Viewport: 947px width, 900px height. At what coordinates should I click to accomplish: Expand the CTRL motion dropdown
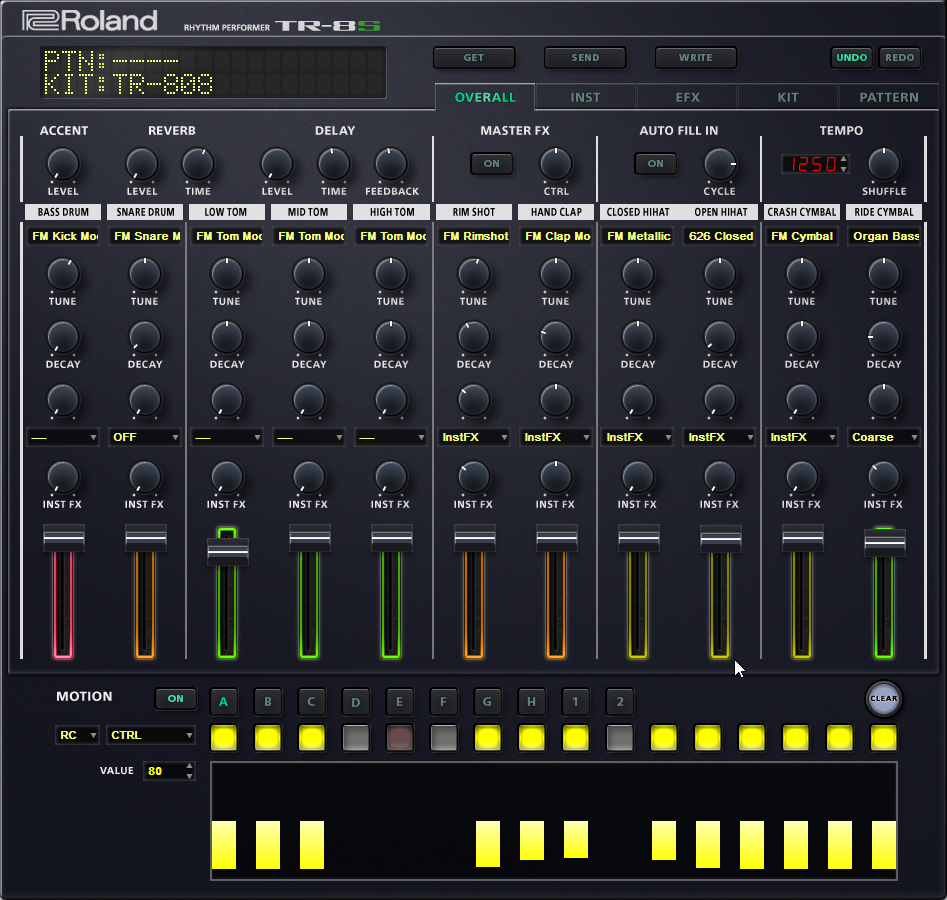(x=150, y=735)
